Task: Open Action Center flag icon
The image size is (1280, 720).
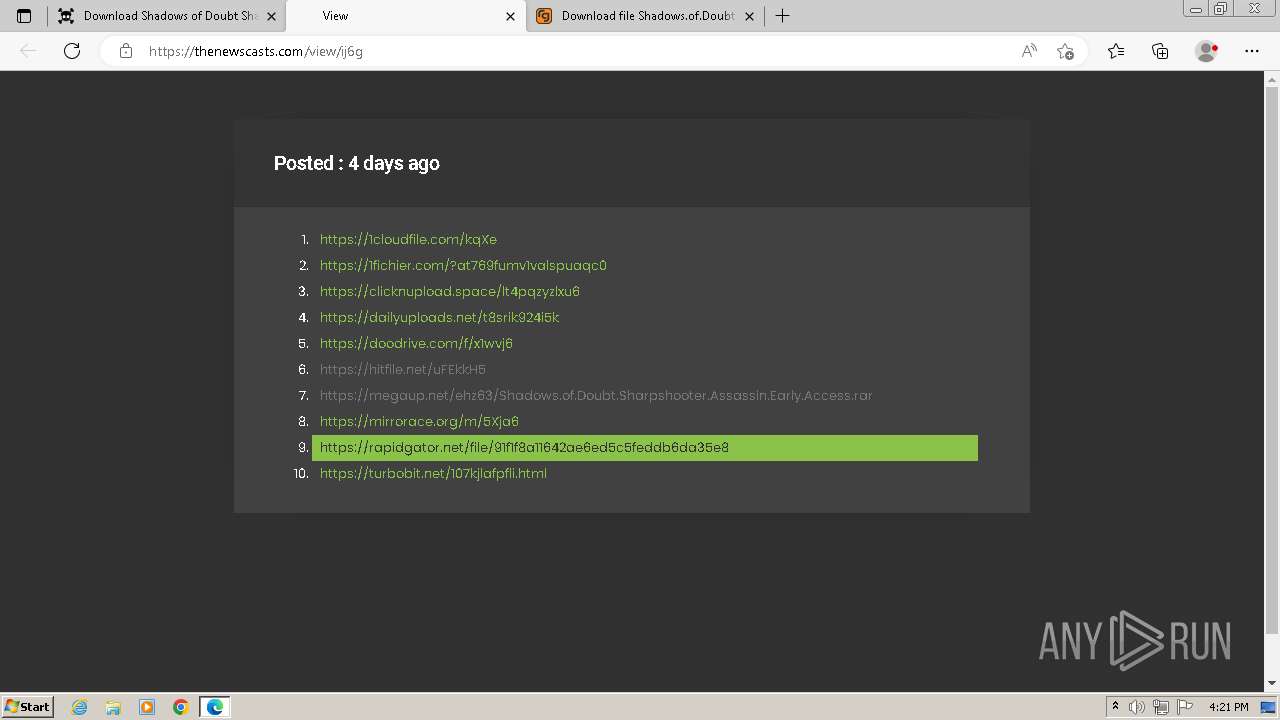Action: 1184,707
